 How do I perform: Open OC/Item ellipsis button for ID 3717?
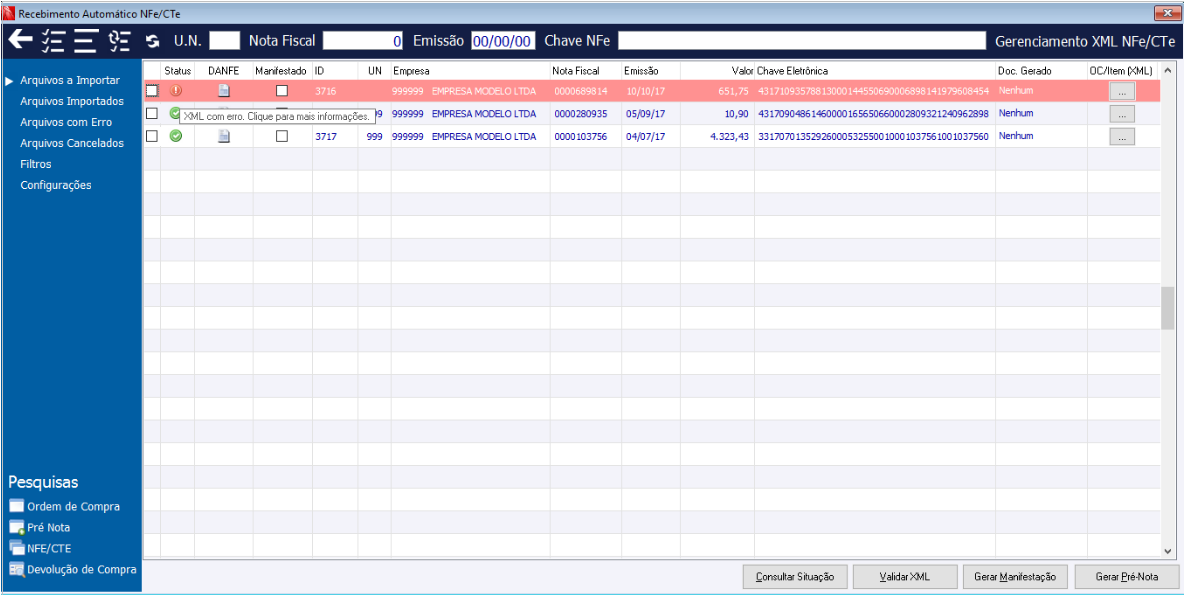tap(1122, 136)
